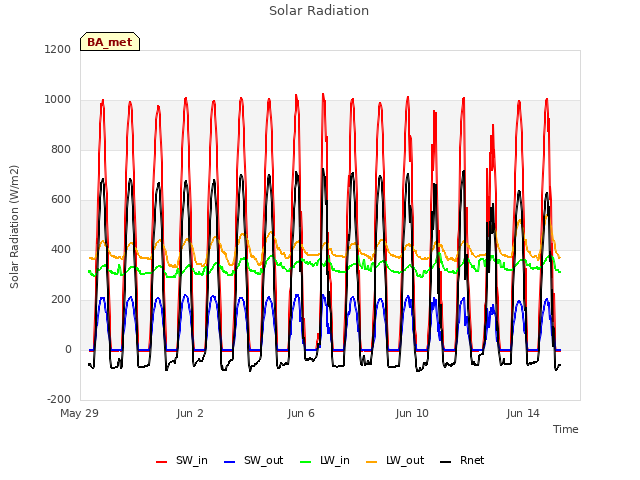Image resolution: width=640 pixels, height=480 pixels.
Task: Toggle the SW_in legend entry
Action: click(x=182, y=461)
